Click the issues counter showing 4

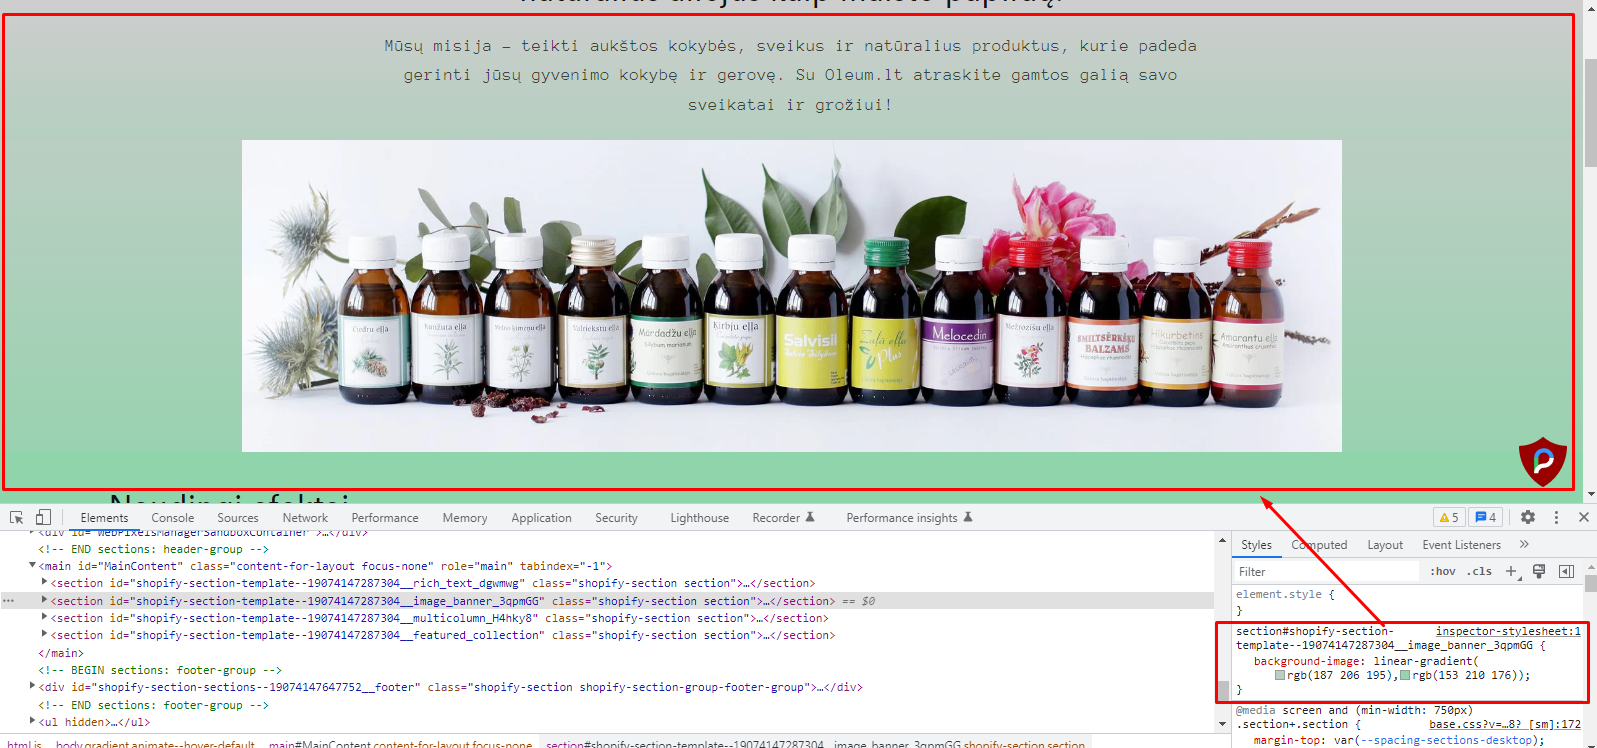tap(1486, 517)
